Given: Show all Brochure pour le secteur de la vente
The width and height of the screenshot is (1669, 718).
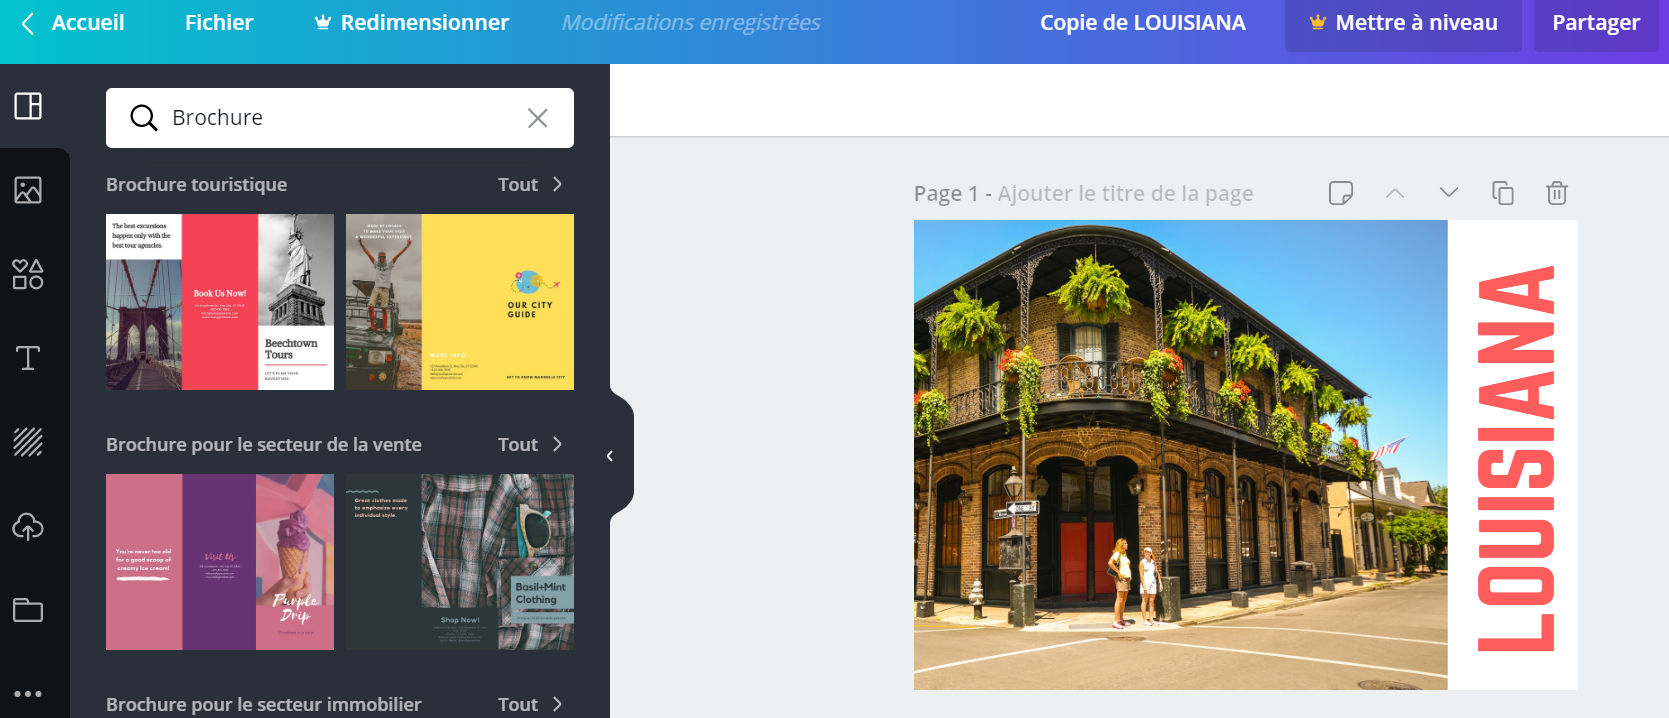Looking at the screenshot, I should click(530, 445).
